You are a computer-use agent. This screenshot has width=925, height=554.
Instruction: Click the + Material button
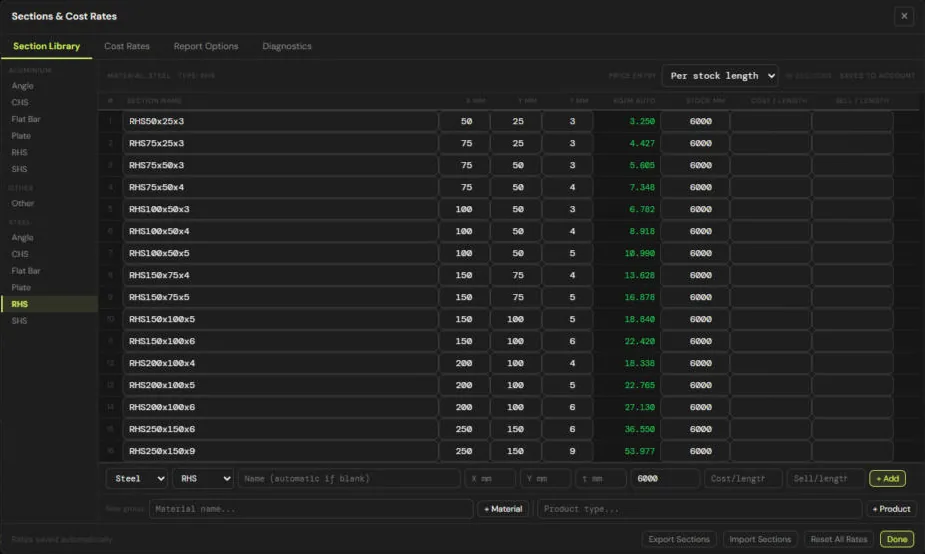[503, 509]
